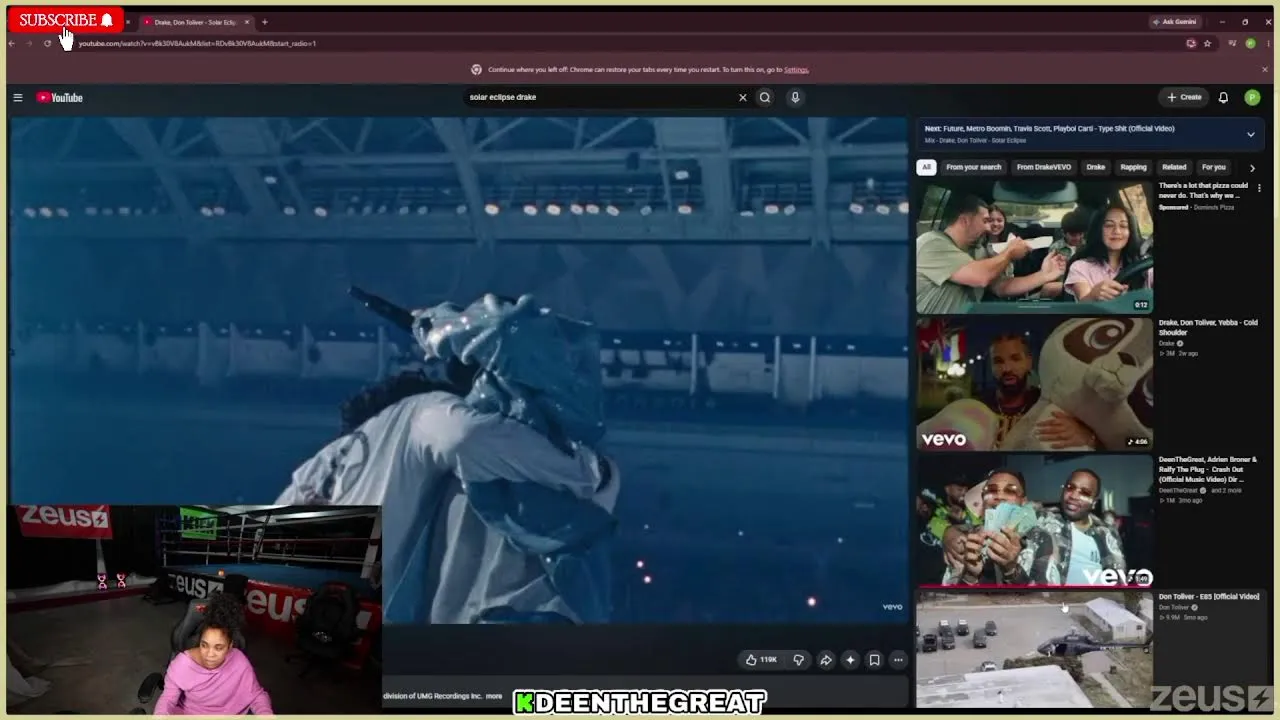Image resolution: width=1280 pixels, height=720 pixels.
Task: Select the Related filter chip
Action: pos(1174,167)
